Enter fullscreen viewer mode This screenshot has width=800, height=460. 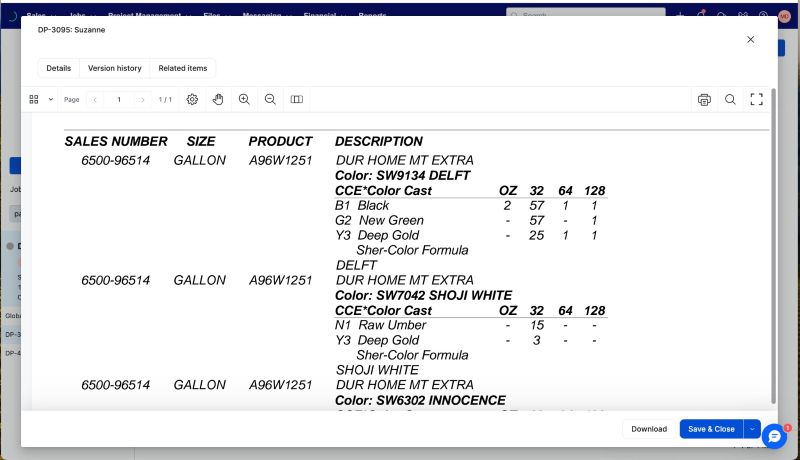point(757,99)
